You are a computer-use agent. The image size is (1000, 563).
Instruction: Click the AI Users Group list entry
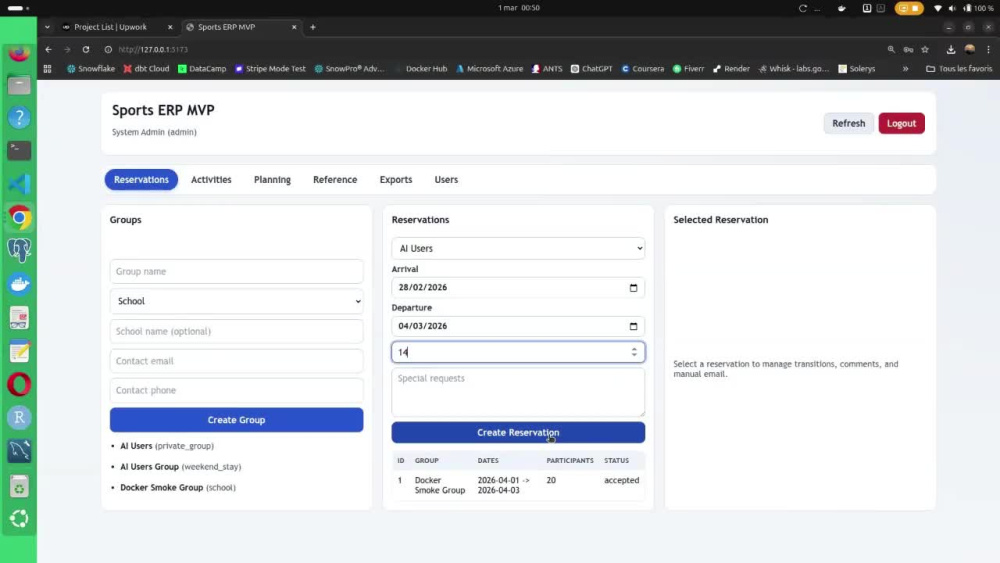[x=180, y=467]
